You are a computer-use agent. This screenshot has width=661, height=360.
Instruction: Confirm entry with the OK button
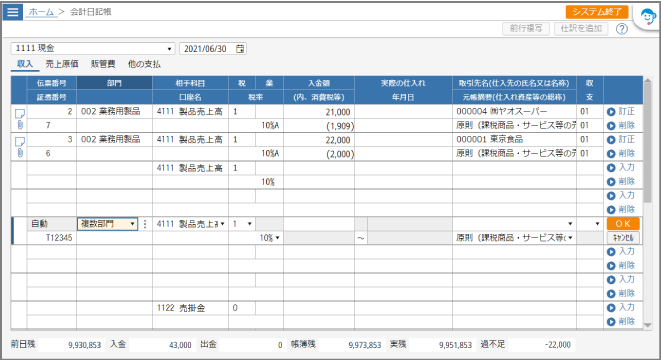[623, 224]
